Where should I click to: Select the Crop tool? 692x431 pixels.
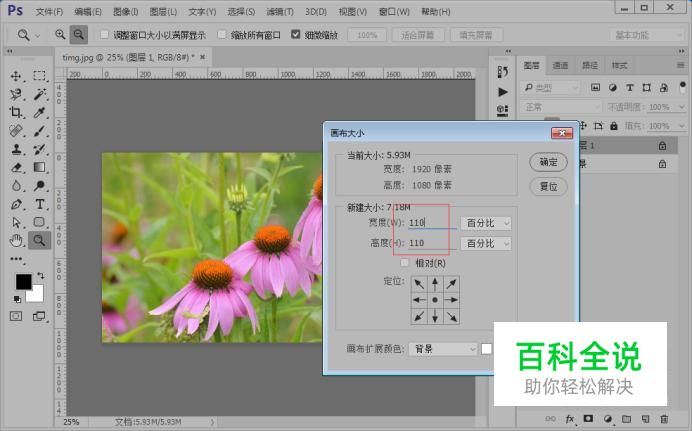point(16,112)
